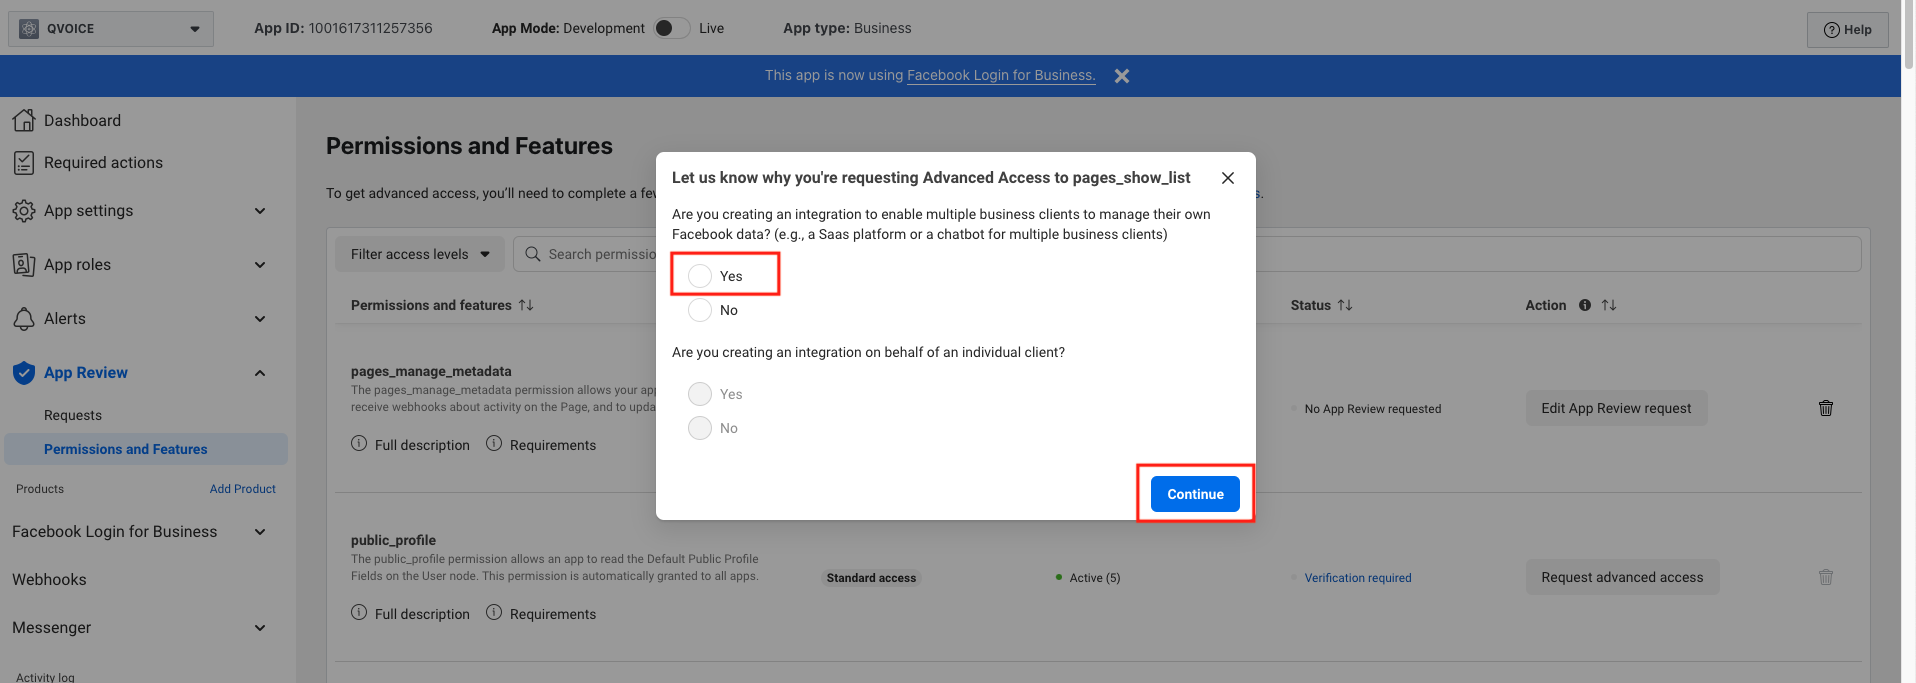
Task: Expand the Alerts section
Action: click(x=260, y=319)
